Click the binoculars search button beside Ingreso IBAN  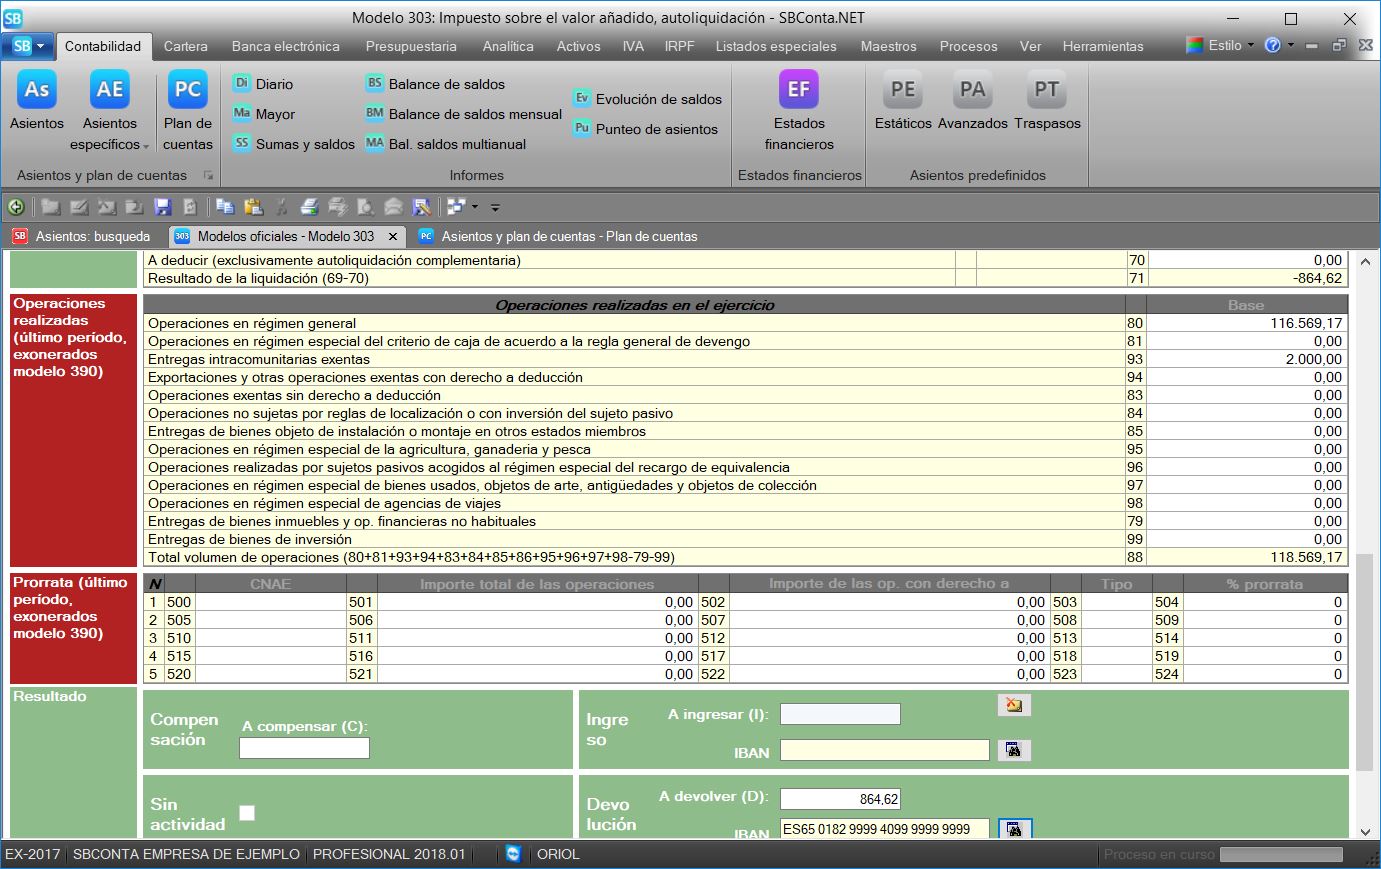pyautogui.click(x=1014, y=750)
